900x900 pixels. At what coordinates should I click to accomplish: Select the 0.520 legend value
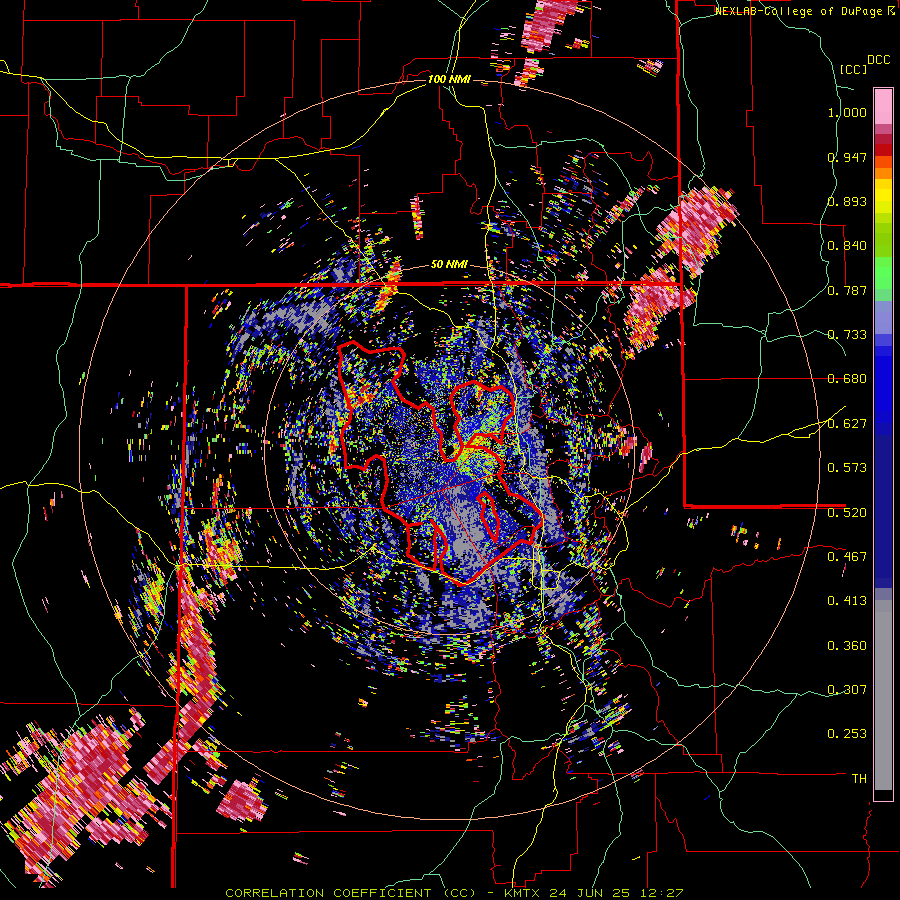click(847, 512)
